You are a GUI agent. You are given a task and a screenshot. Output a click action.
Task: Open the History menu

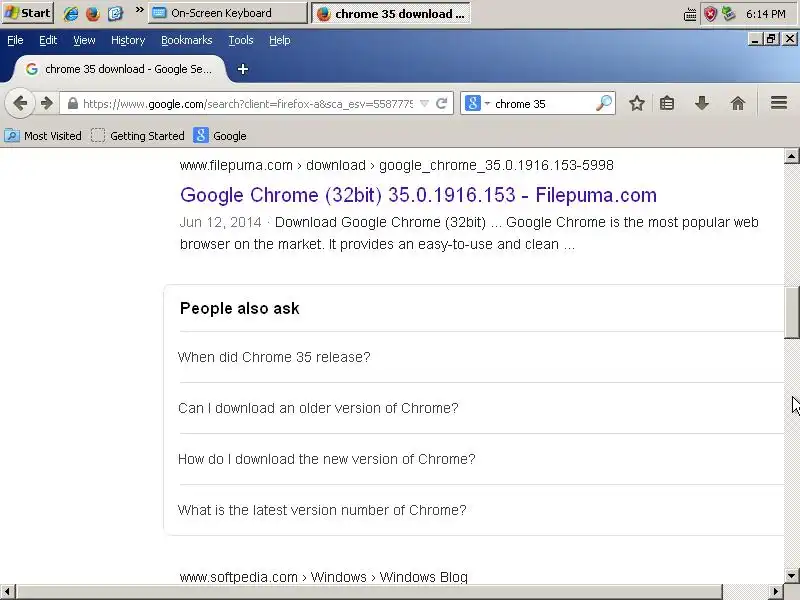point(128,40)
